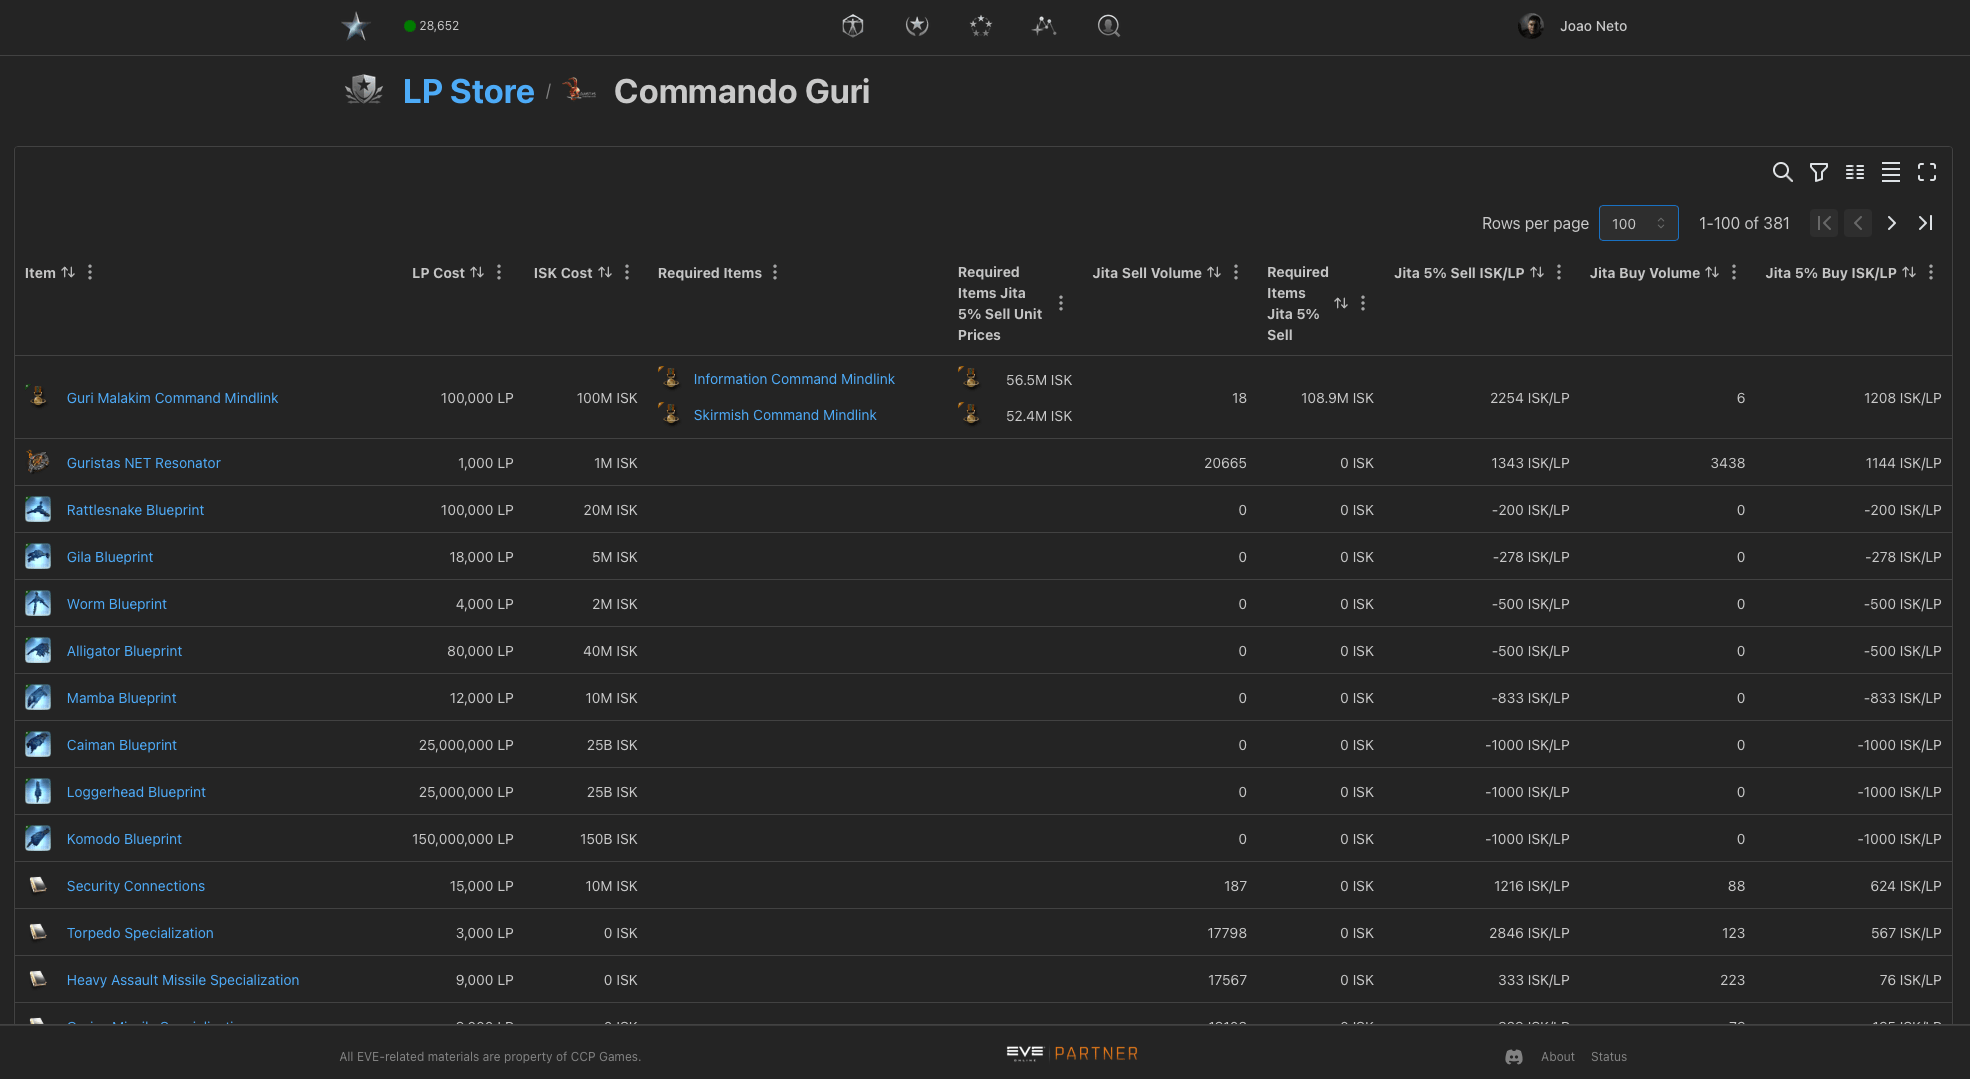Open Guri Malakim Command Mindlink item
Viewport: 1970px width, 1079px height.
(x=172, y=398)
